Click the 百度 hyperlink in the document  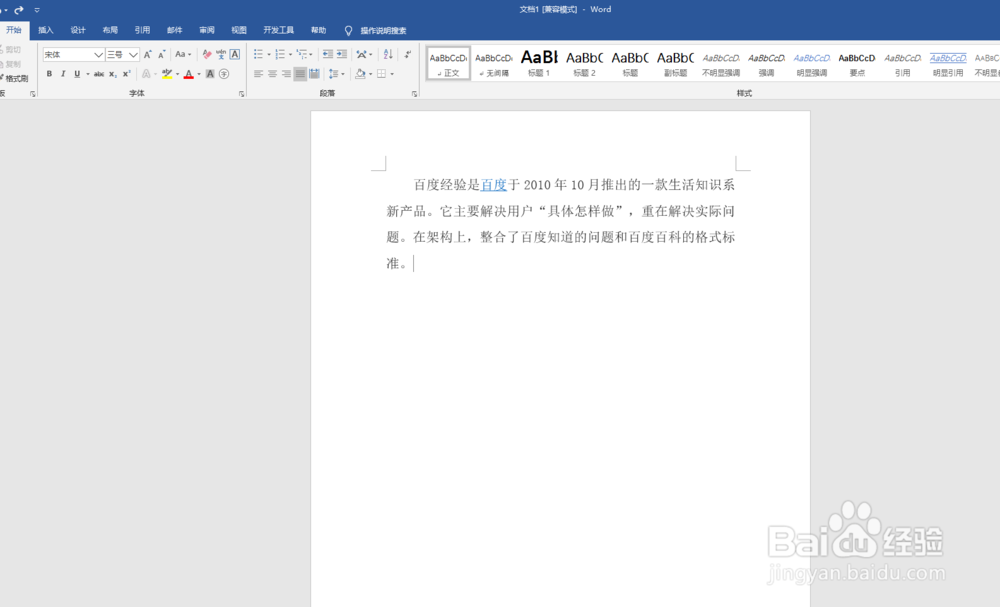pyautogui.click(x=494, y=185)
